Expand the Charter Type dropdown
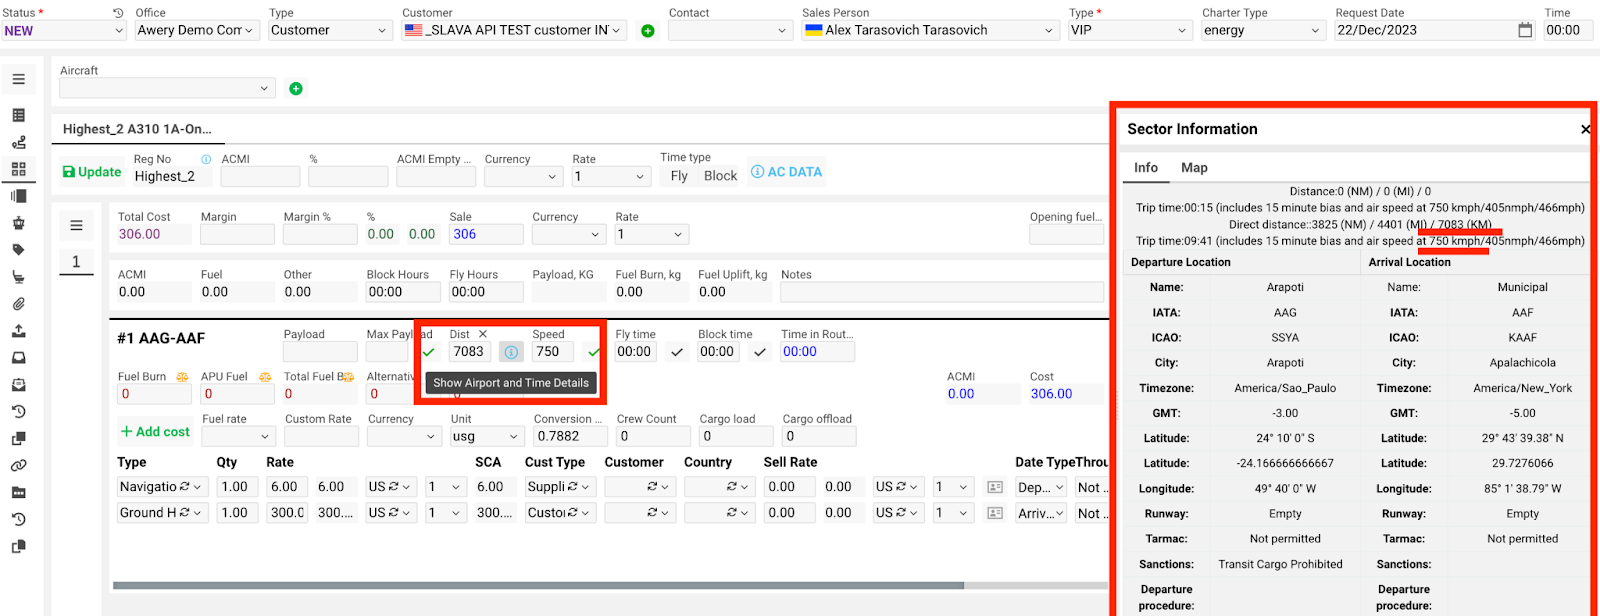Viewport: 1600px width, 616px height. click(1262, 31)
